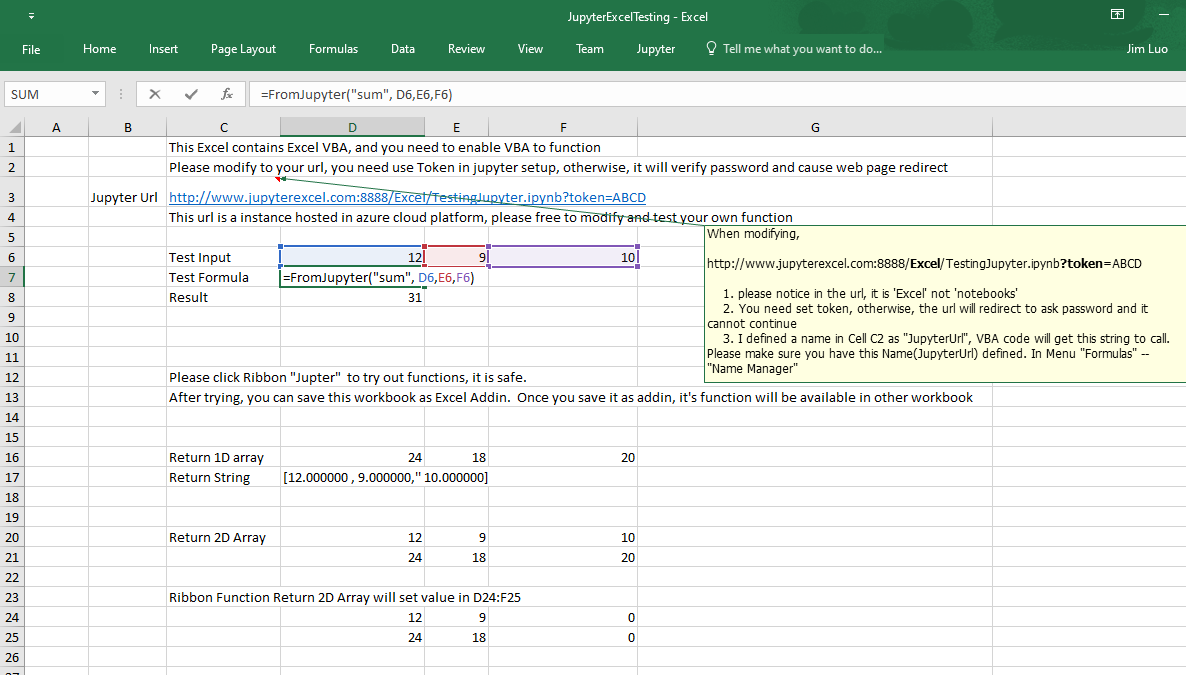Viewport: 1186px width, 675px height.
Task: Open the File menu
Action: tap(31, 49)
